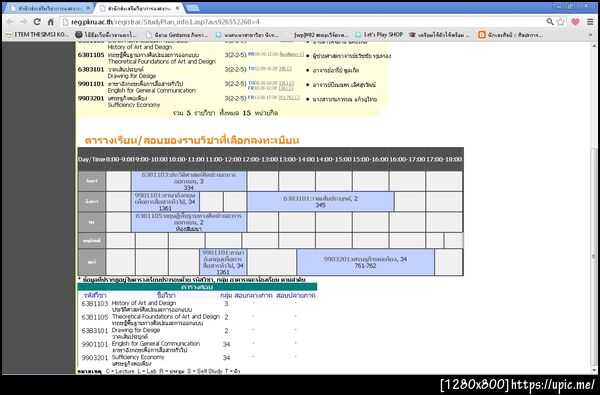The height and width of the screenshot is (395, 600).
Task: Open FR room link for English Communication
Action: click(286, 88)
